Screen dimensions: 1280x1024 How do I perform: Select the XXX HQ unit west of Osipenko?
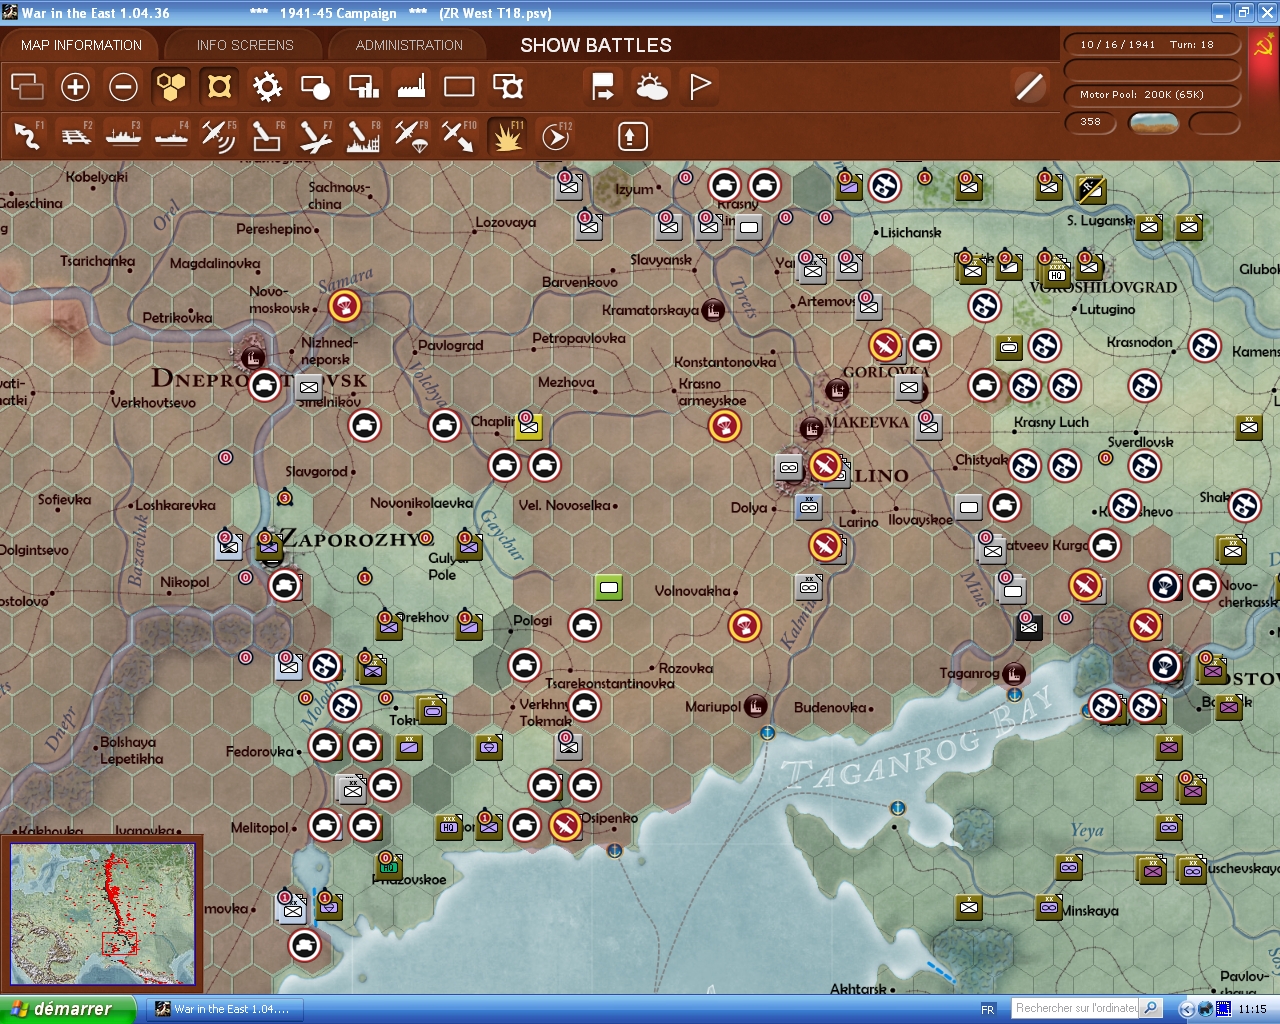448,826
